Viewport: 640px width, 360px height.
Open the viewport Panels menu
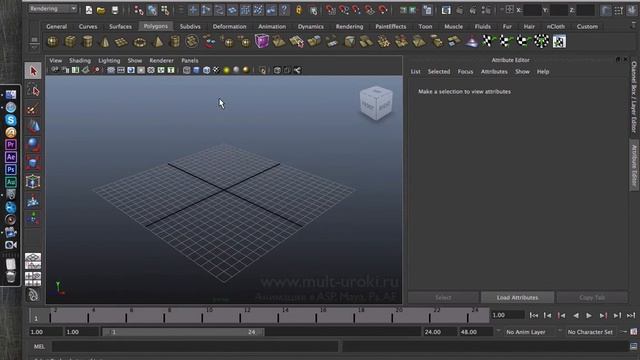(x=190, y=60)
